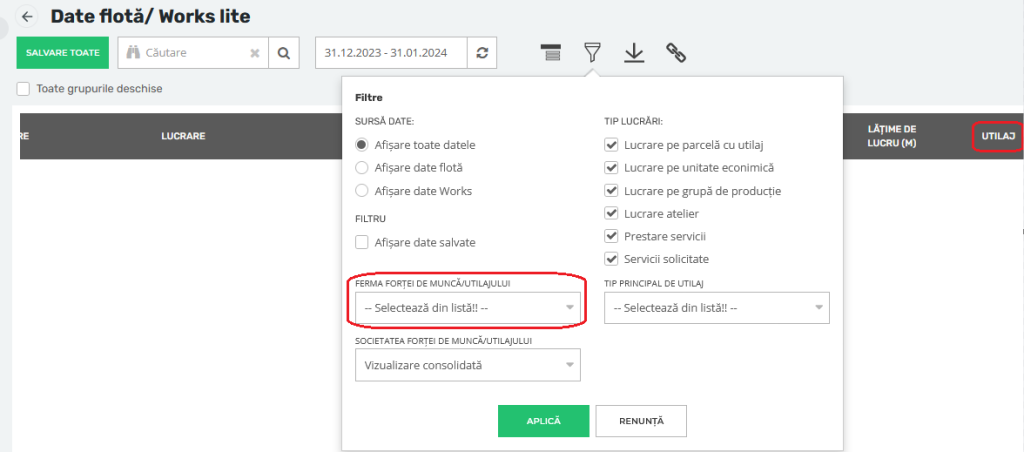Uncheck Lucrare atelier work type
The image size is (1024, 452).
(611, 213)
